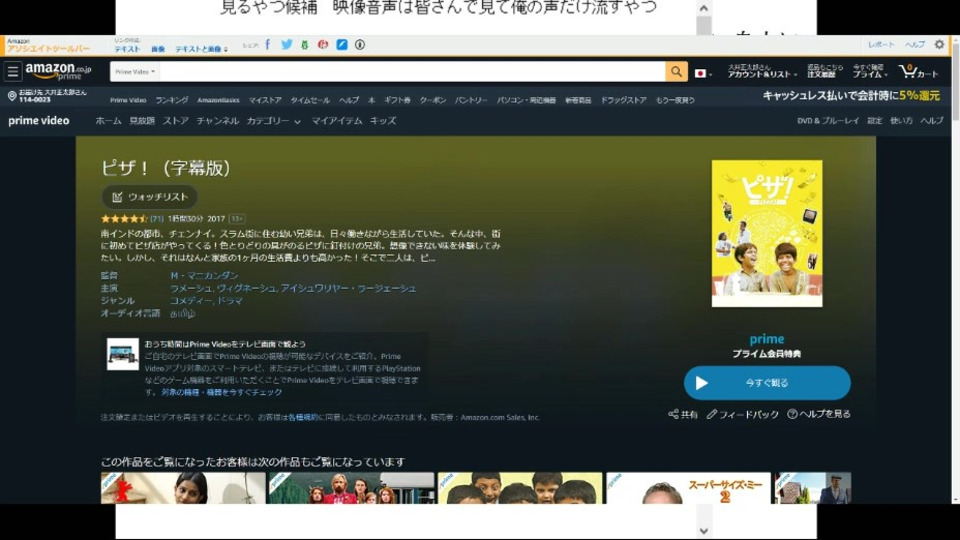
Task: Open the Japan flag language dropdown
Action: (703, 73)
